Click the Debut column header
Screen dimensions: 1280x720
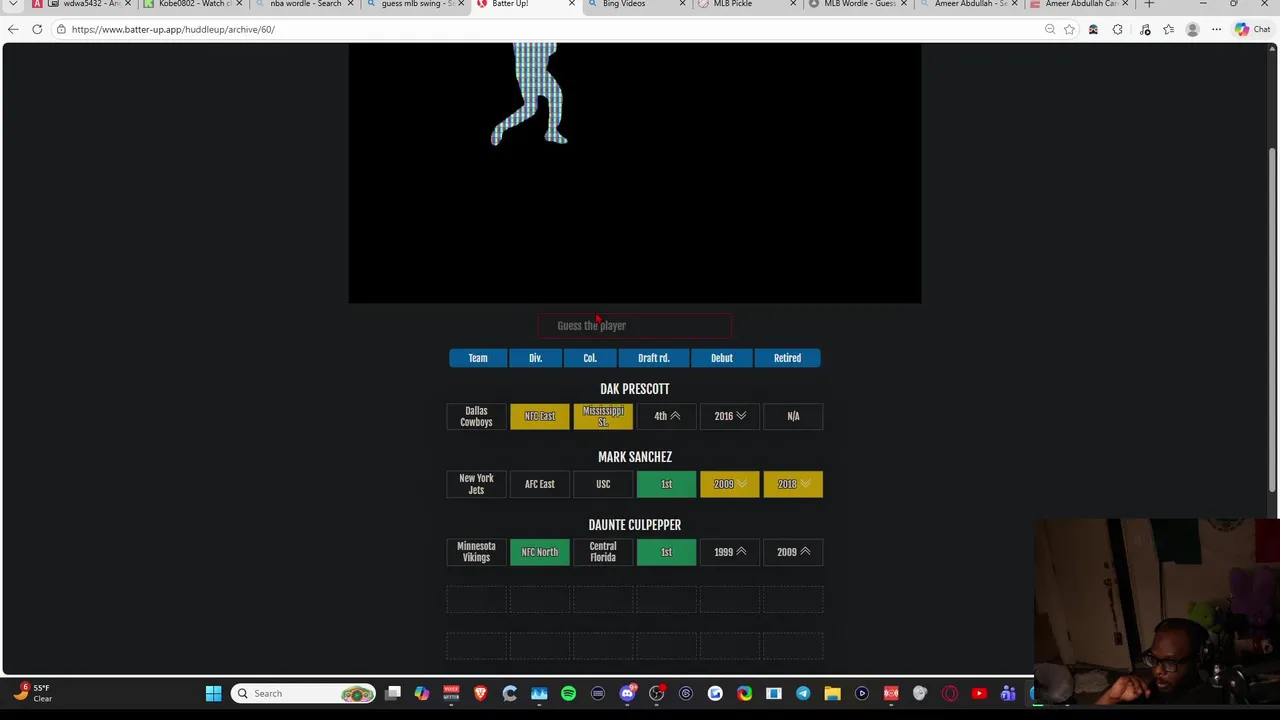tap(721, 358)
